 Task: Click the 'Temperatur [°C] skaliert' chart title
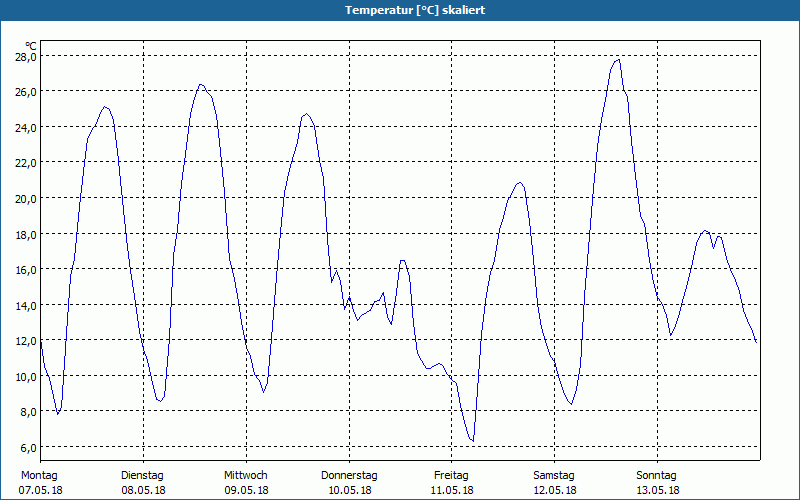point(415,10)
